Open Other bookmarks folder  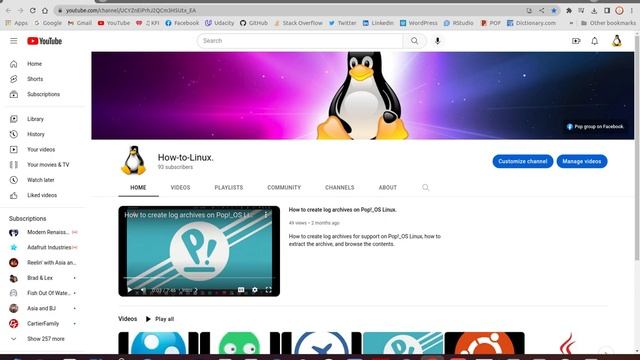pos(608,23)
